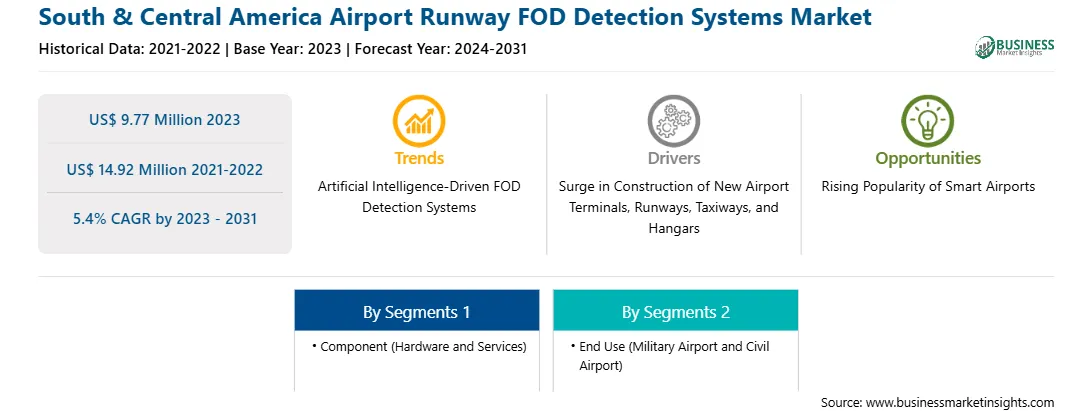Image resolution: width=1092 pixels, height=411 pixels.
Task: Click the 5.4% CAGR by 2023 - 2031 stat
Action: (164, 219)
